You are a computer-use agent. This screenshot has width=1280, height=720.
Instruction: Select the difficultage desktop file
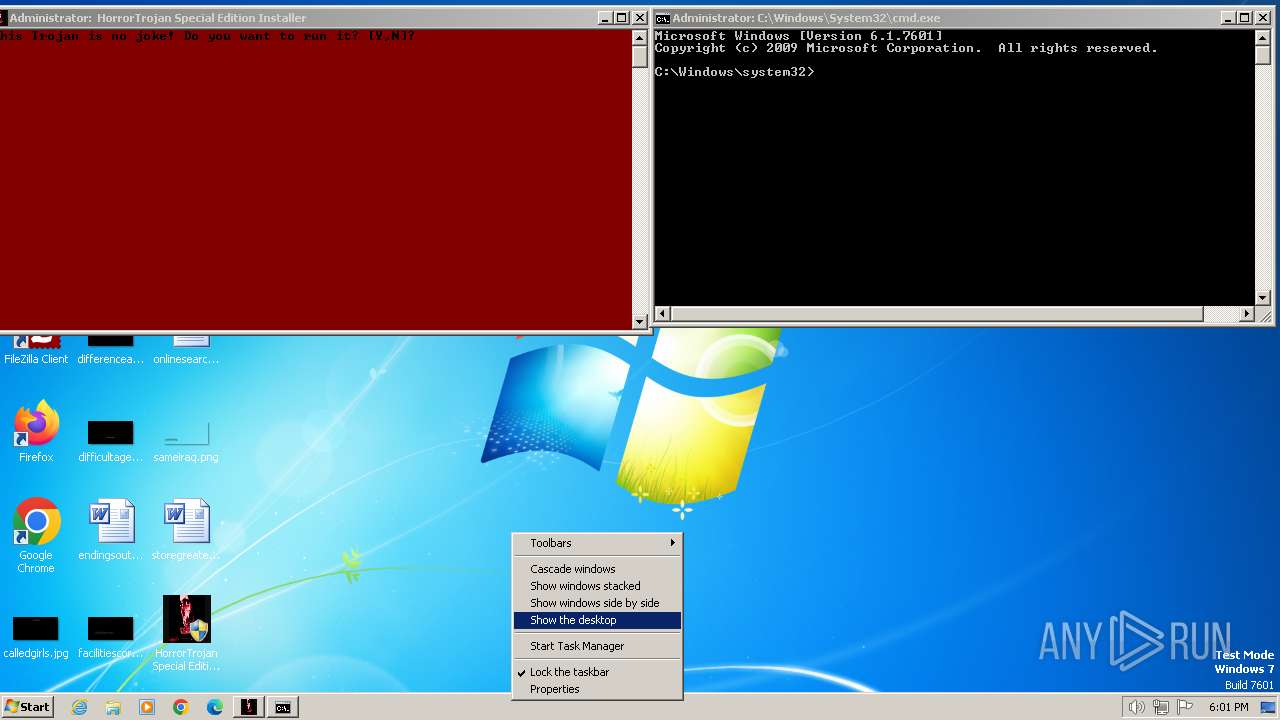click(111, 441)
